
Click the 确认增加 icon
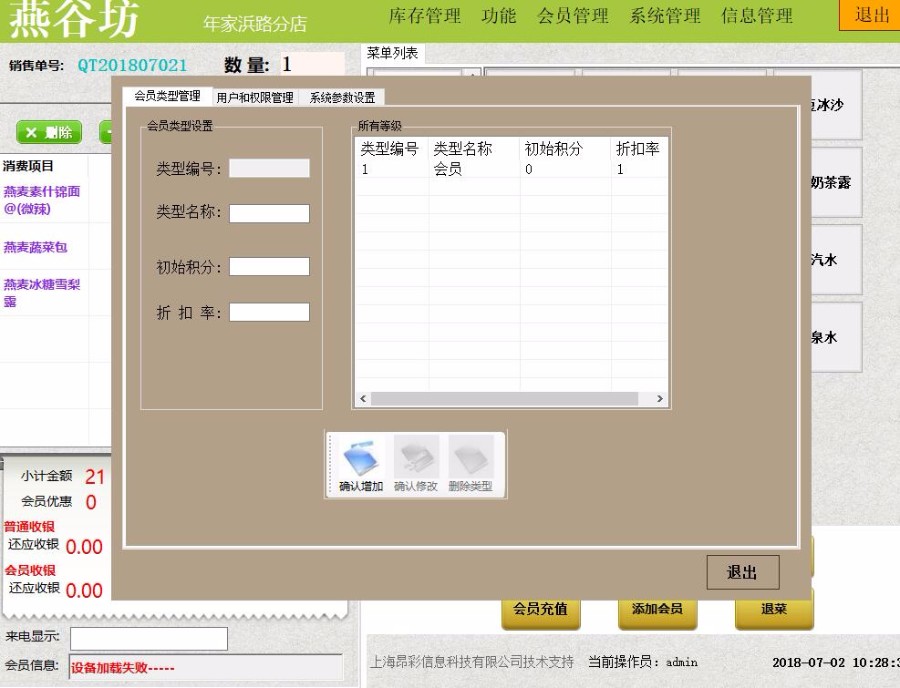click(x=360, y=464)
